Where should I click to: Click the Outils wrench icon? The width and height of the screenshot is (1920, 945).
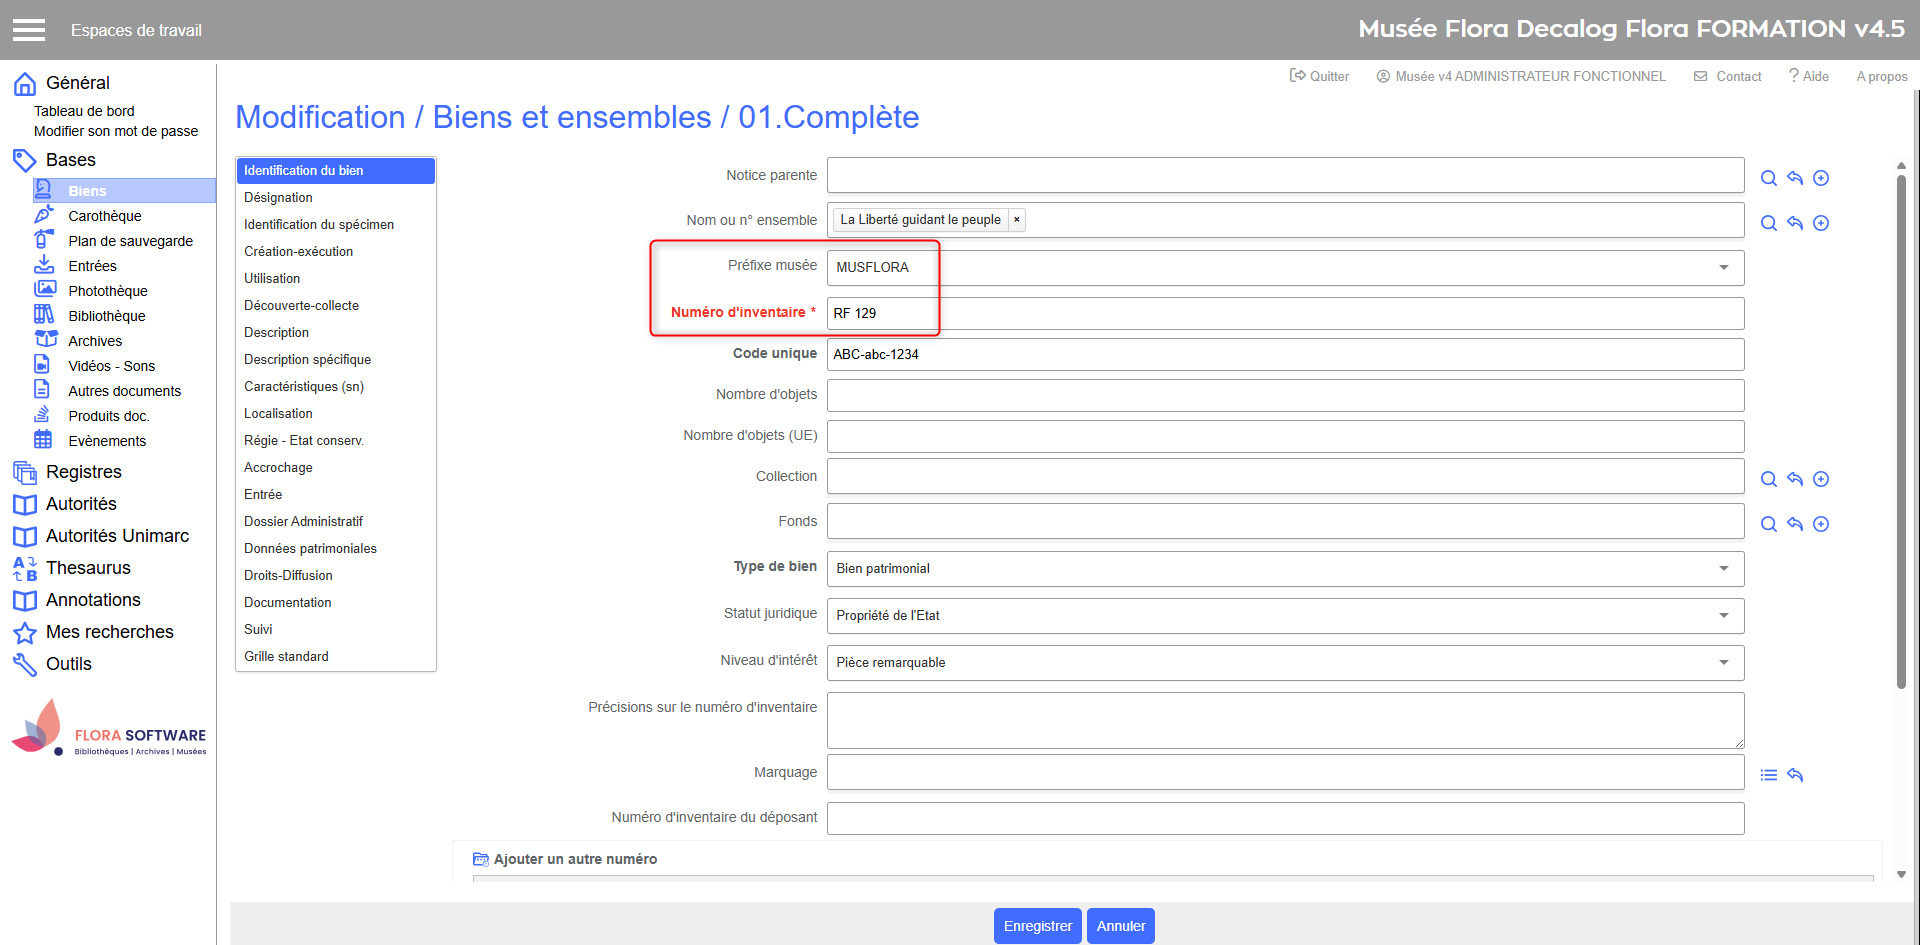click(25, 664)
